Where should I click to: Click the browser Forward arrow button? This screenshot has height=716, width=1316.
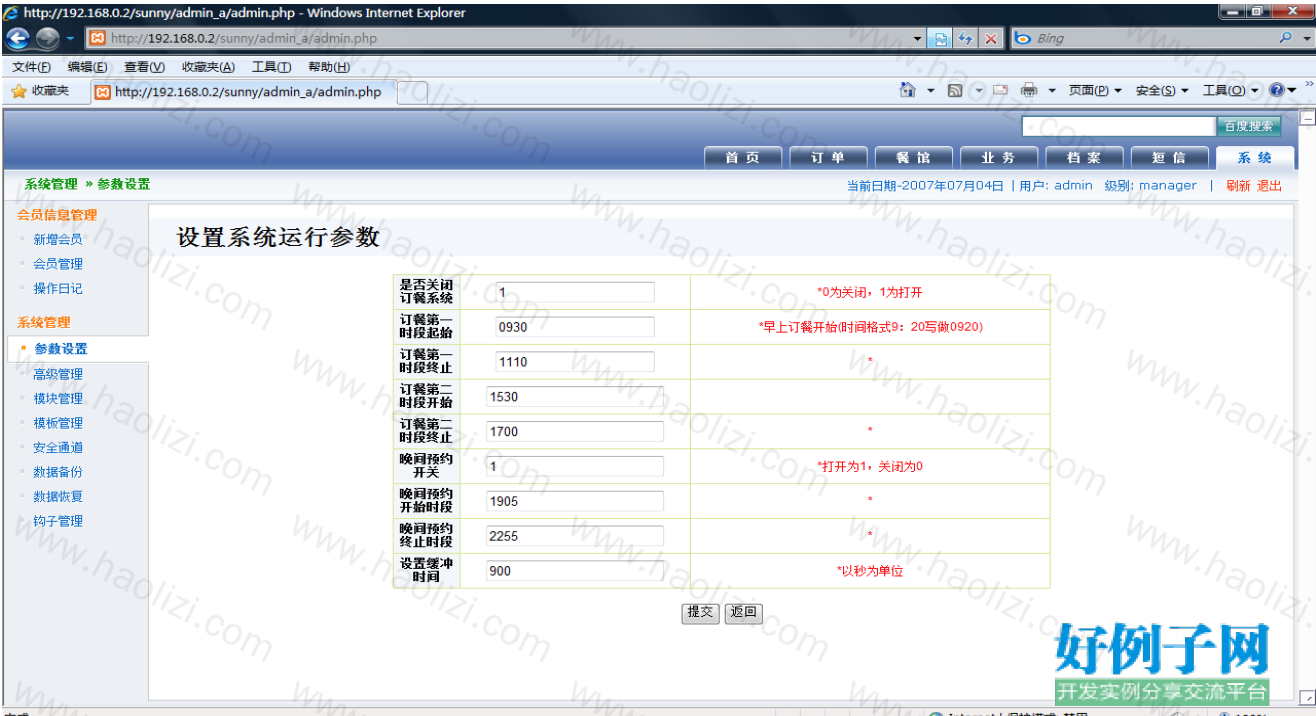pyautogui.click(x=48, y=39)
